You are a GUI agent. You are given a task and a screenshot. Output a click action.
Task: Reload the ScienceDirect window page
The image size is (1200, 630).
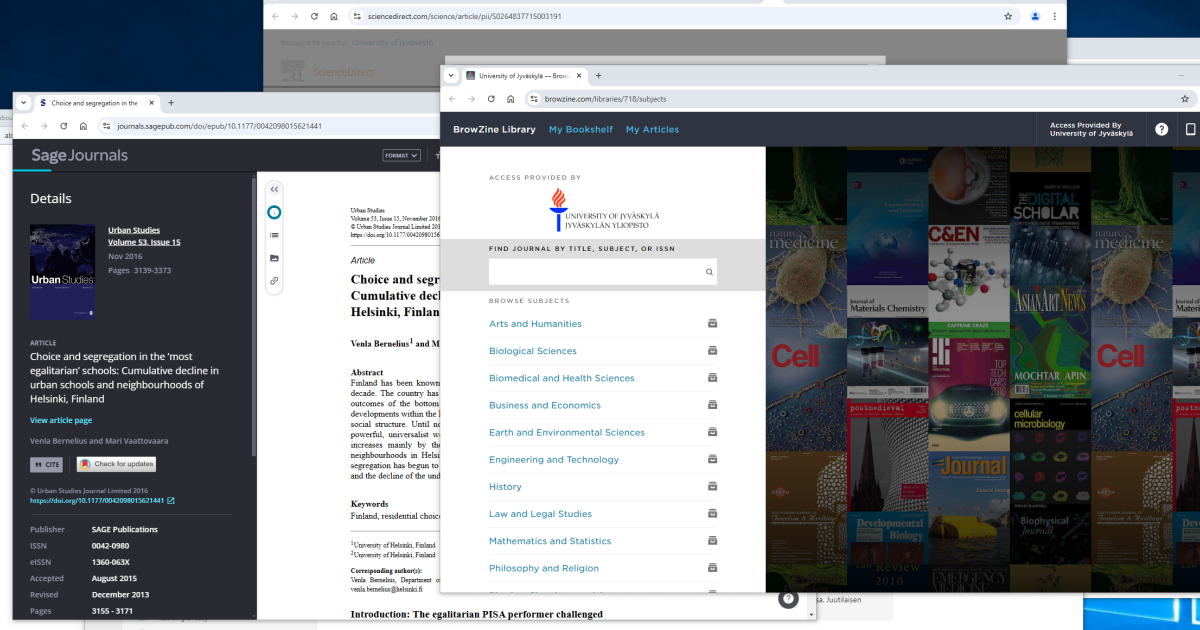[314, 16]
